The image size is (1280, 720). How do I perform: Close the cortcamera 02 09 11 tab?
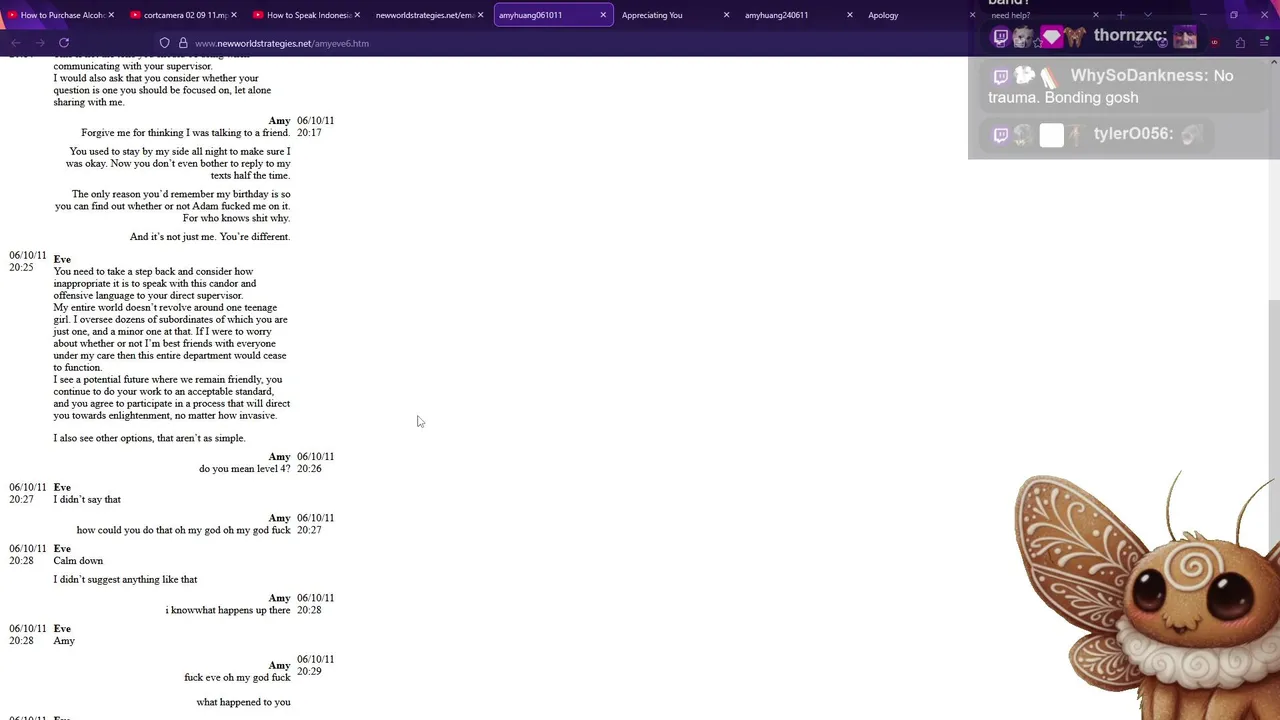pyautogui.click(x=234, y=15)
